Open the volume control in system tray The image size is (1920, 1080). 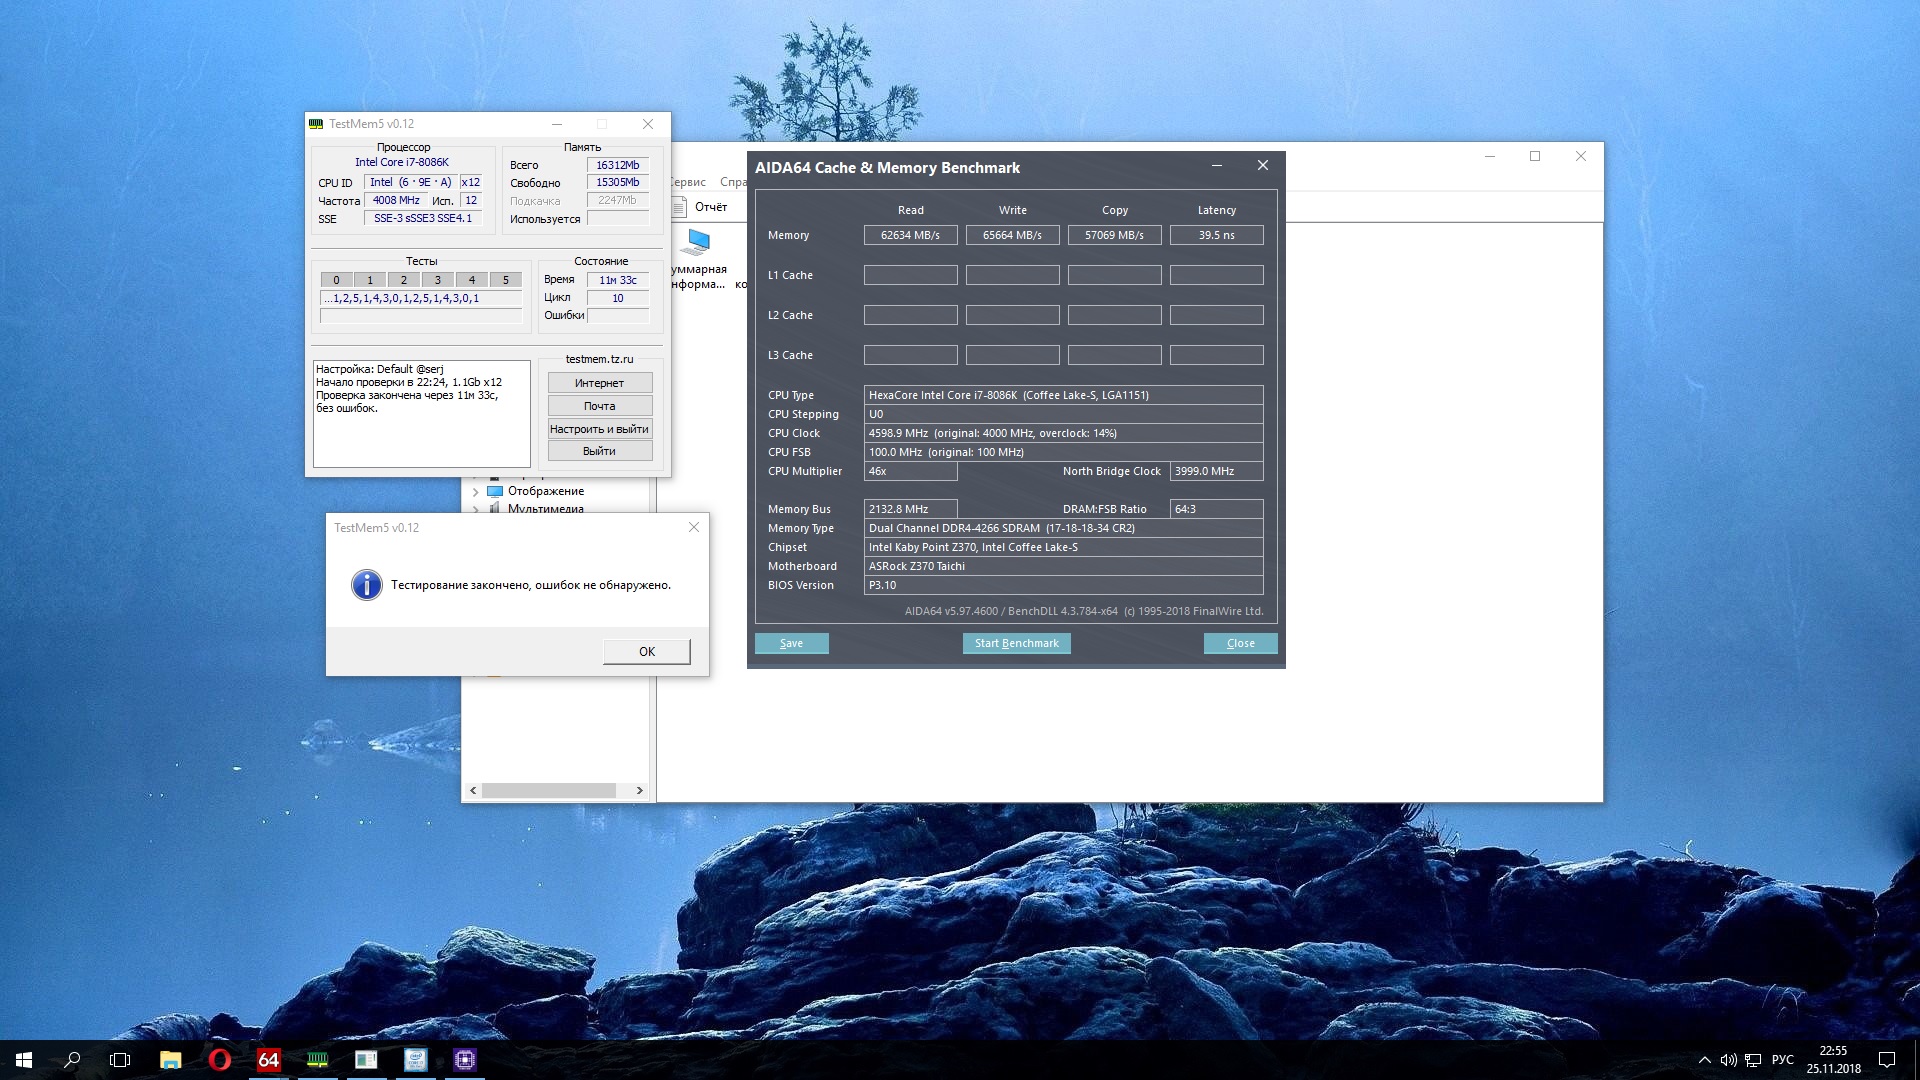point(1728,1060)
